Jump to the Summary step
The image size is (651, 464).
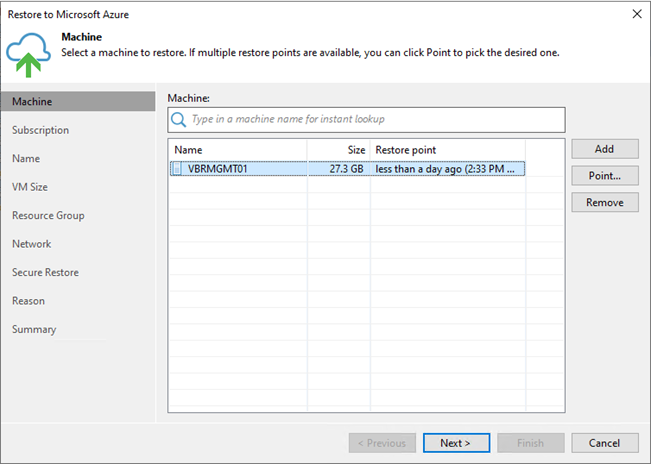(34, 330)
